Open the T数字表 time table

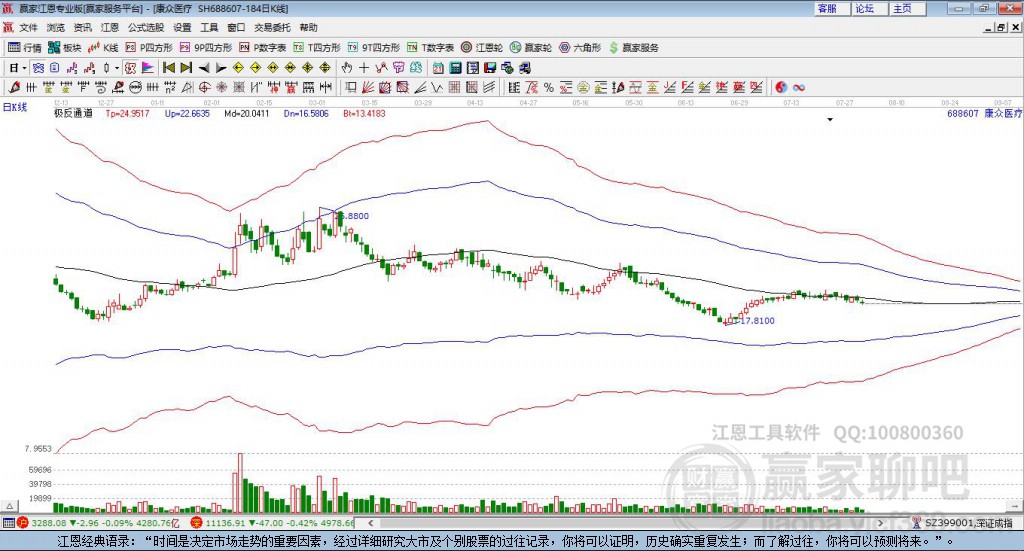430,48
